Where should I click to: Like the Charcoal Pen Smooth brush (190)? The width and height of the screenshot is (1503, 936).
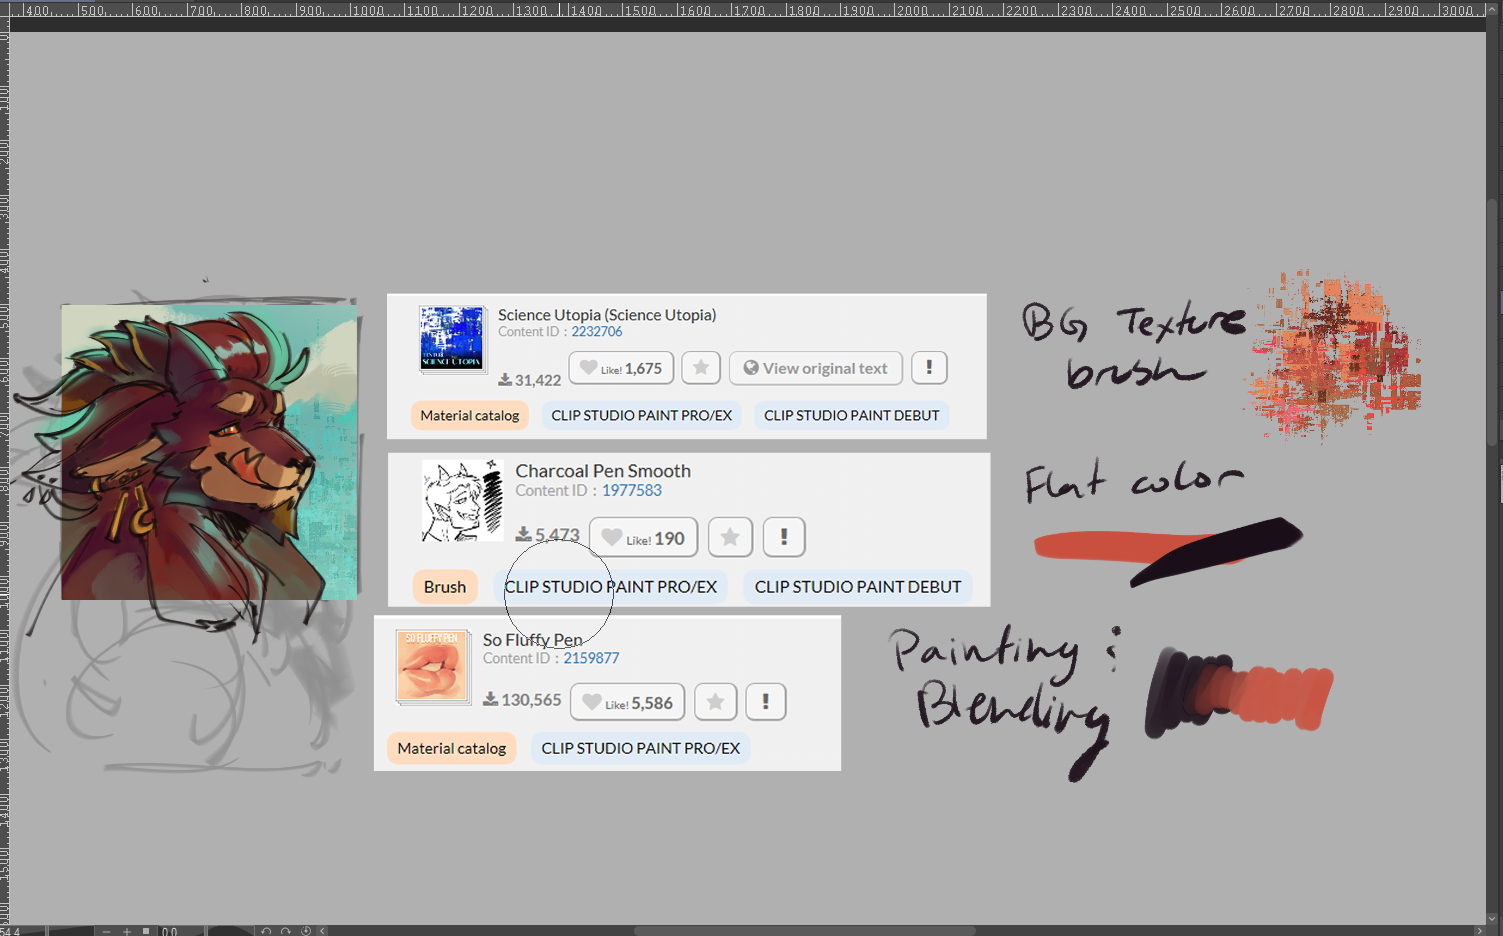point(643,537)
